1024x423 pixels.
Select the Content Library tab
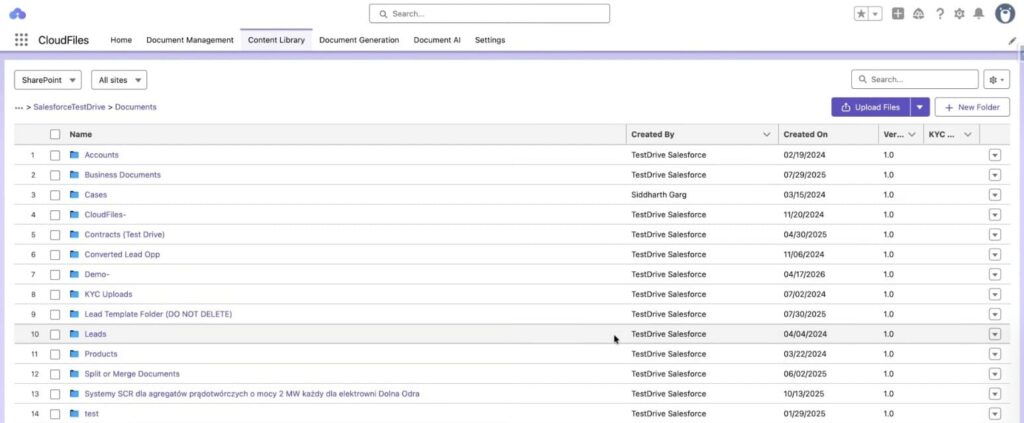(276, 40)
